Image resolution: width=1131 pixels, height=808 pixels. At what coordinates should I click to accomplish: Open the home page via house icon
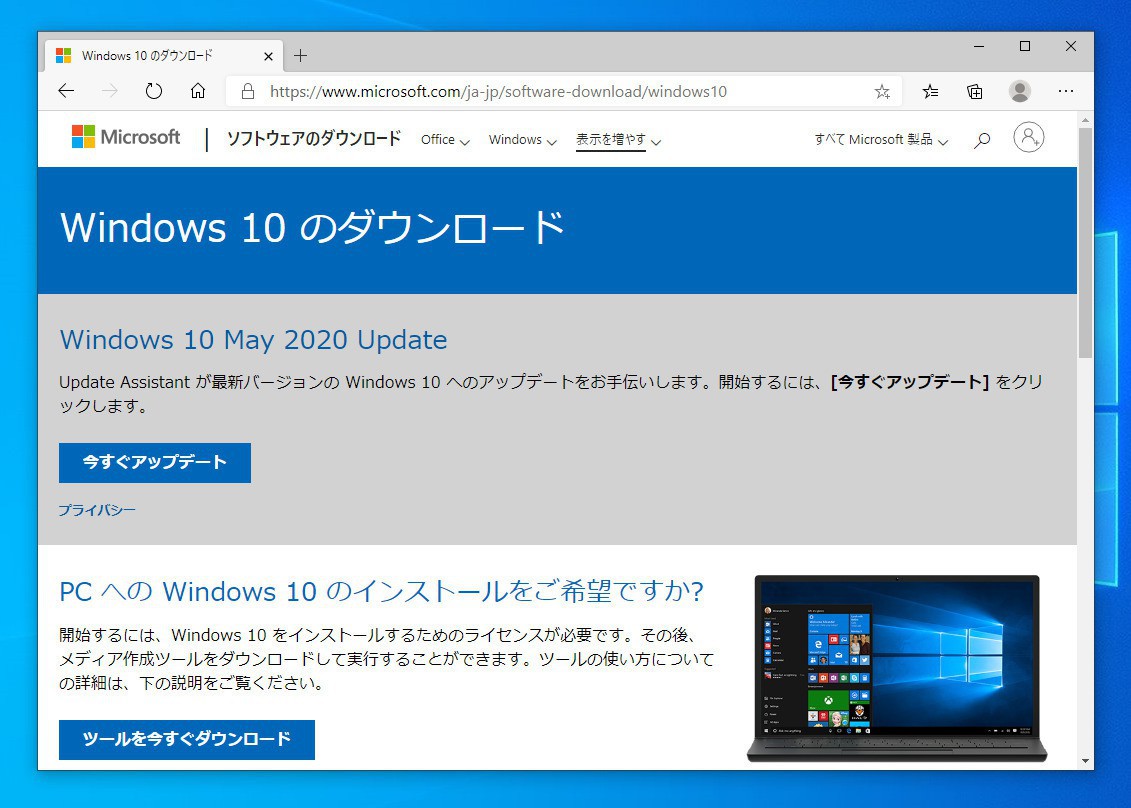coord(198,91)
